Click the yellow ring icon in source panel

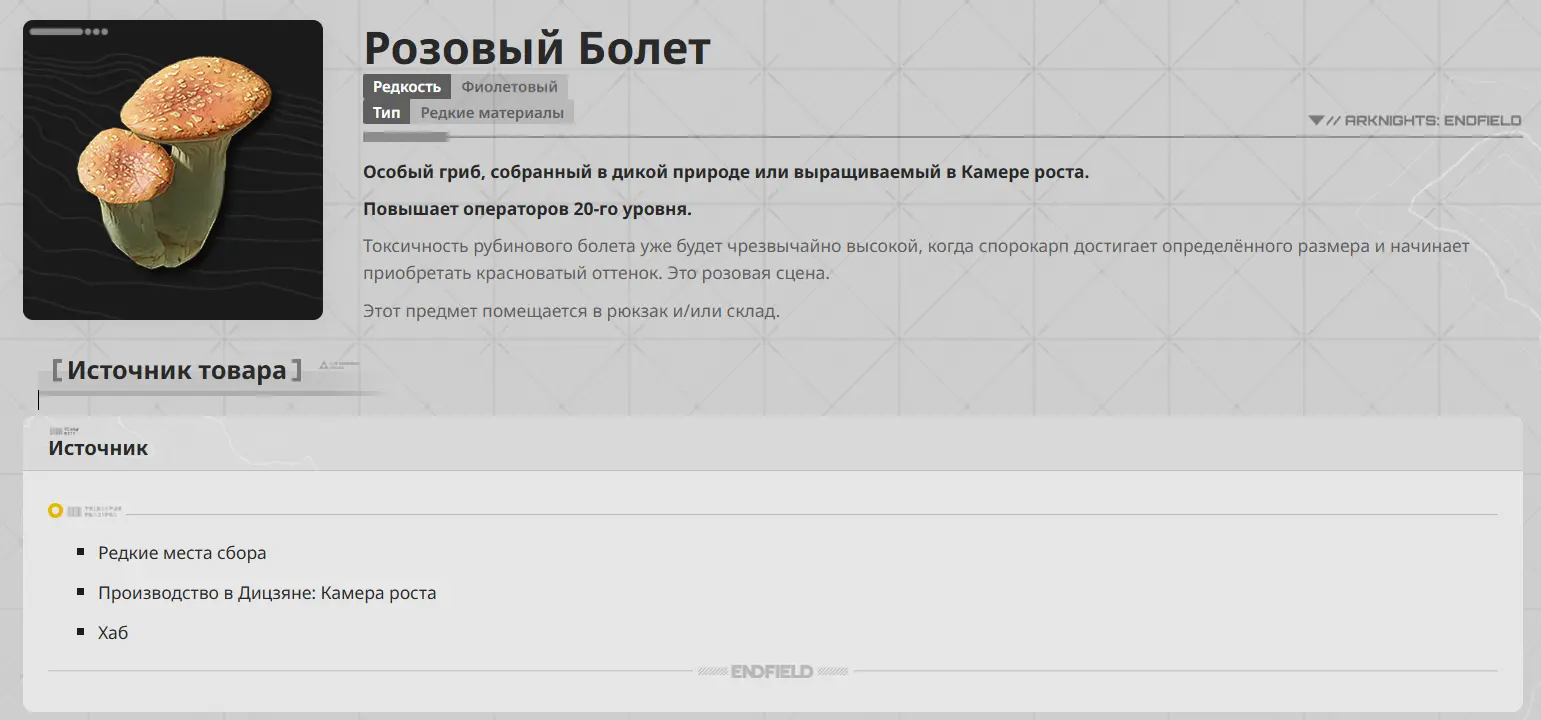click(55, 511)
